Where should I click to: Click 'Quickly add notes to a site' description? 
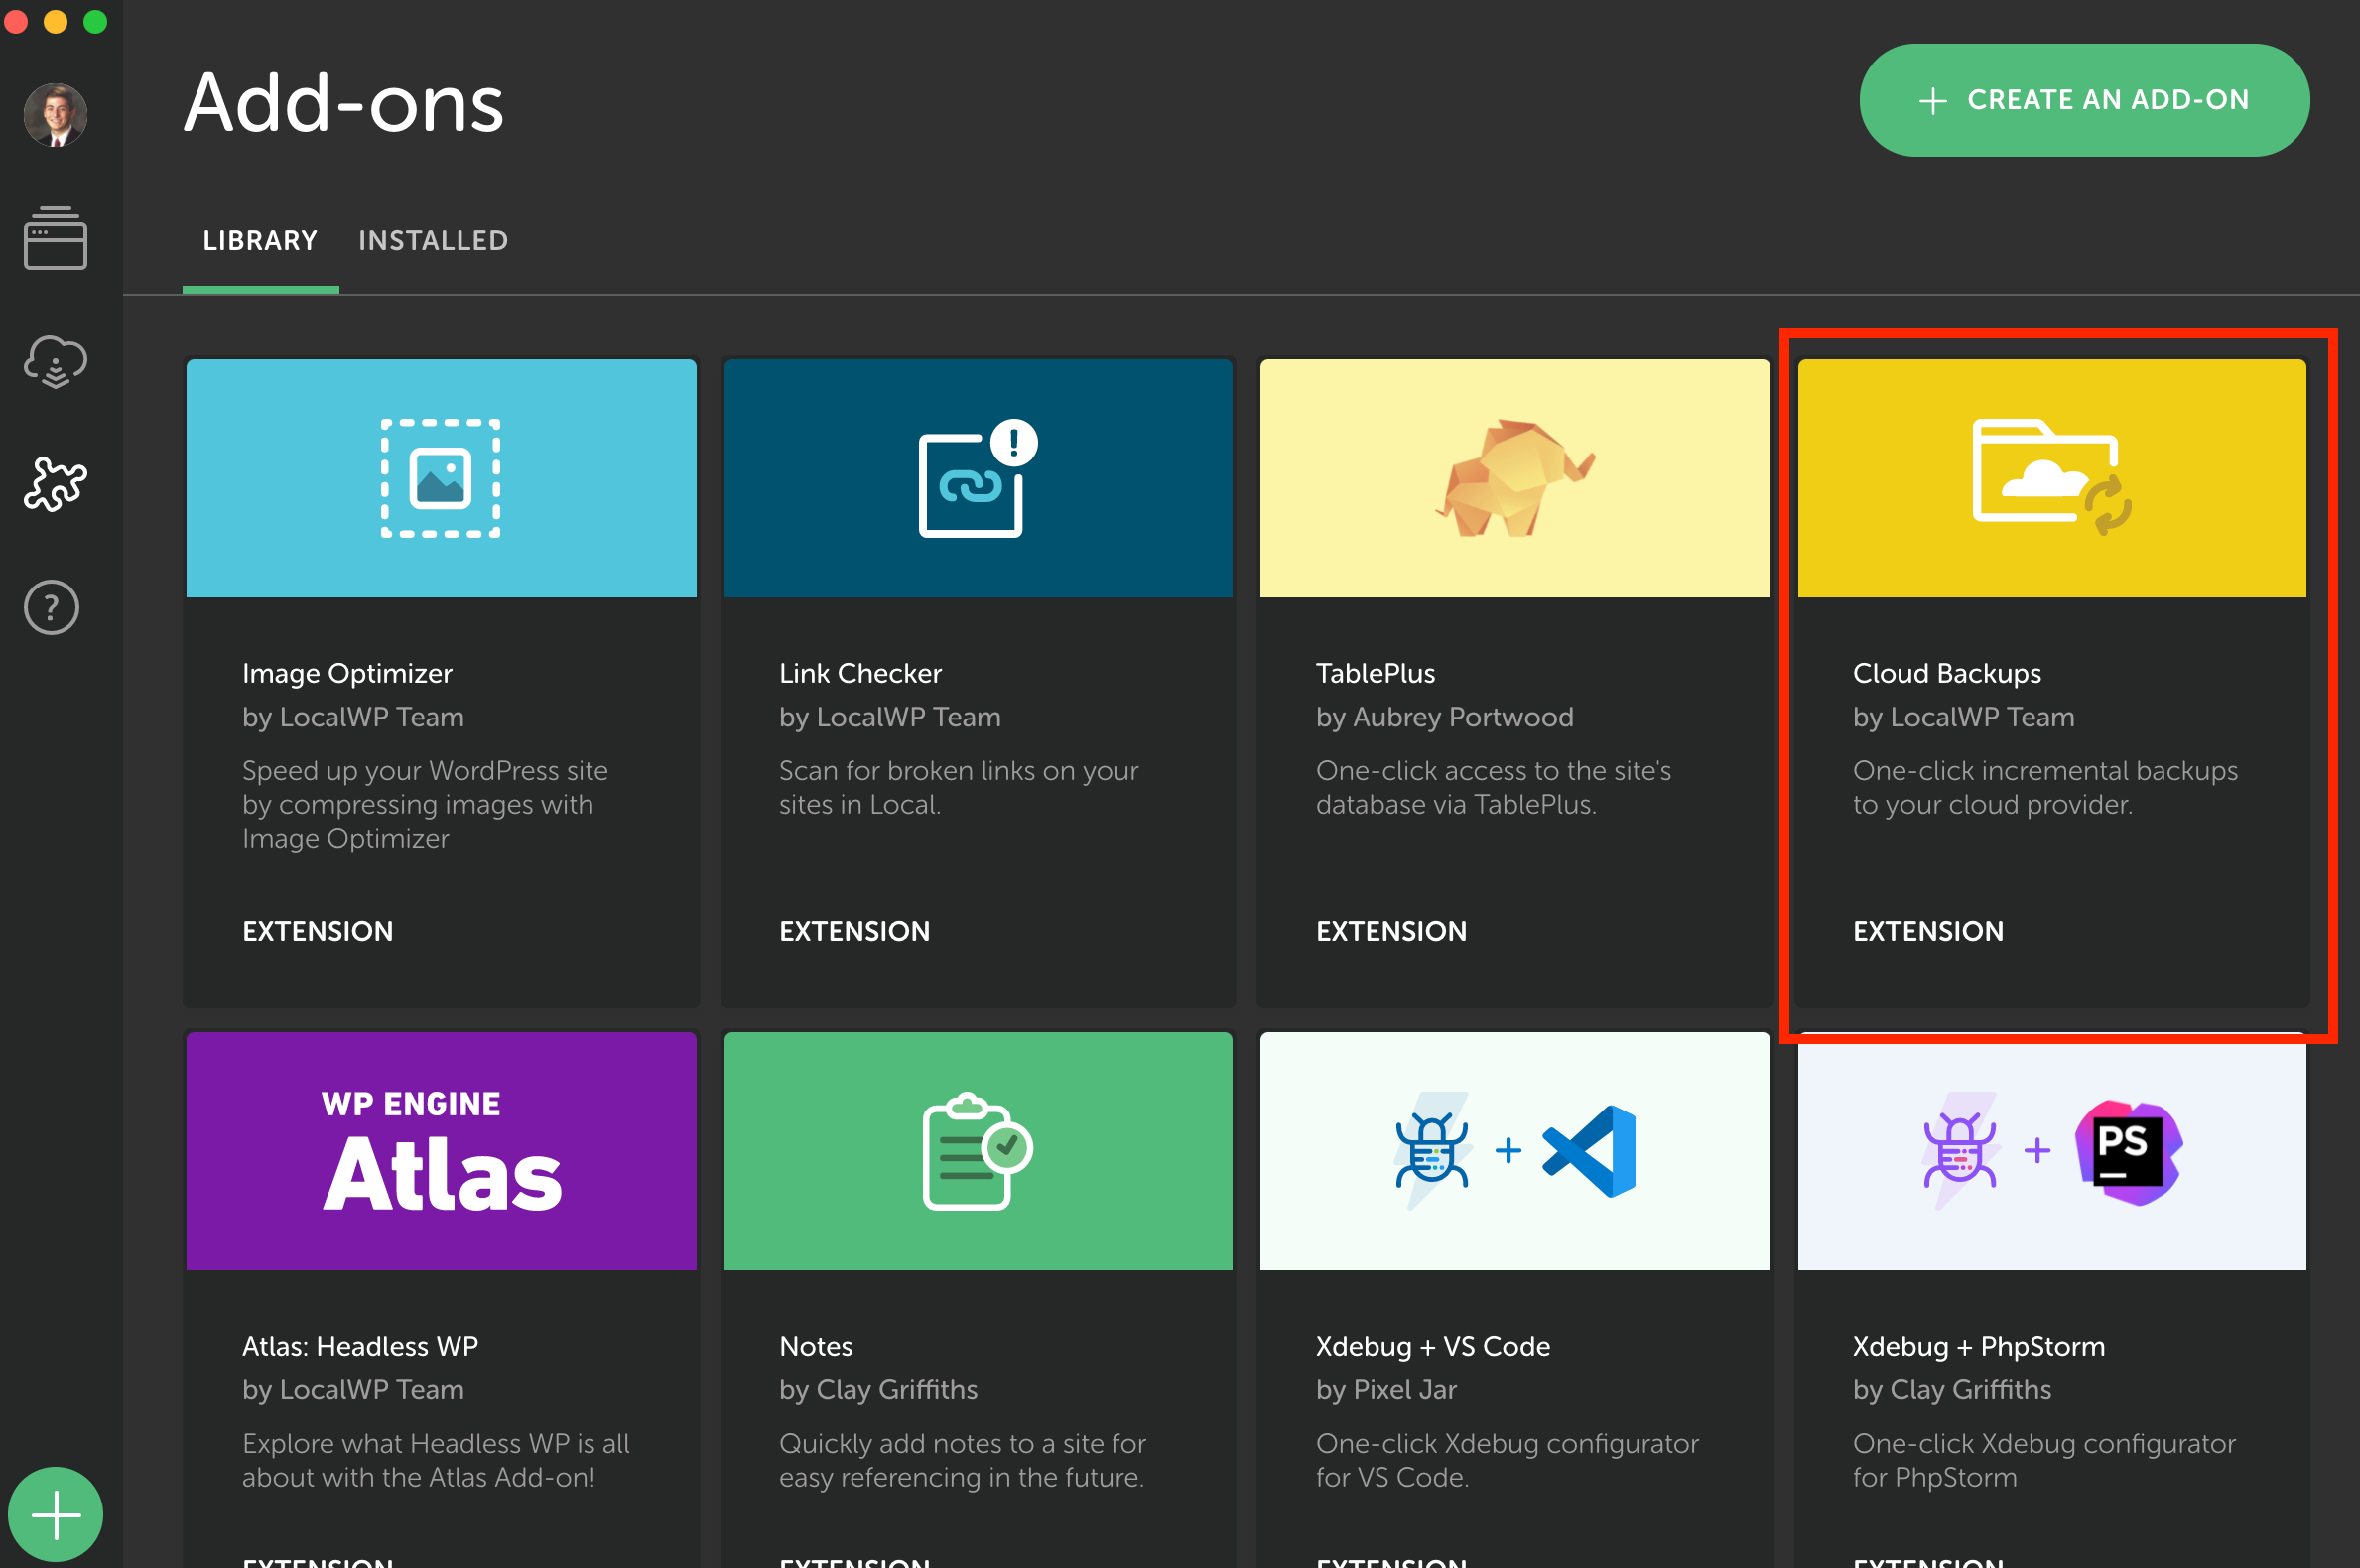coord(962,1460)
